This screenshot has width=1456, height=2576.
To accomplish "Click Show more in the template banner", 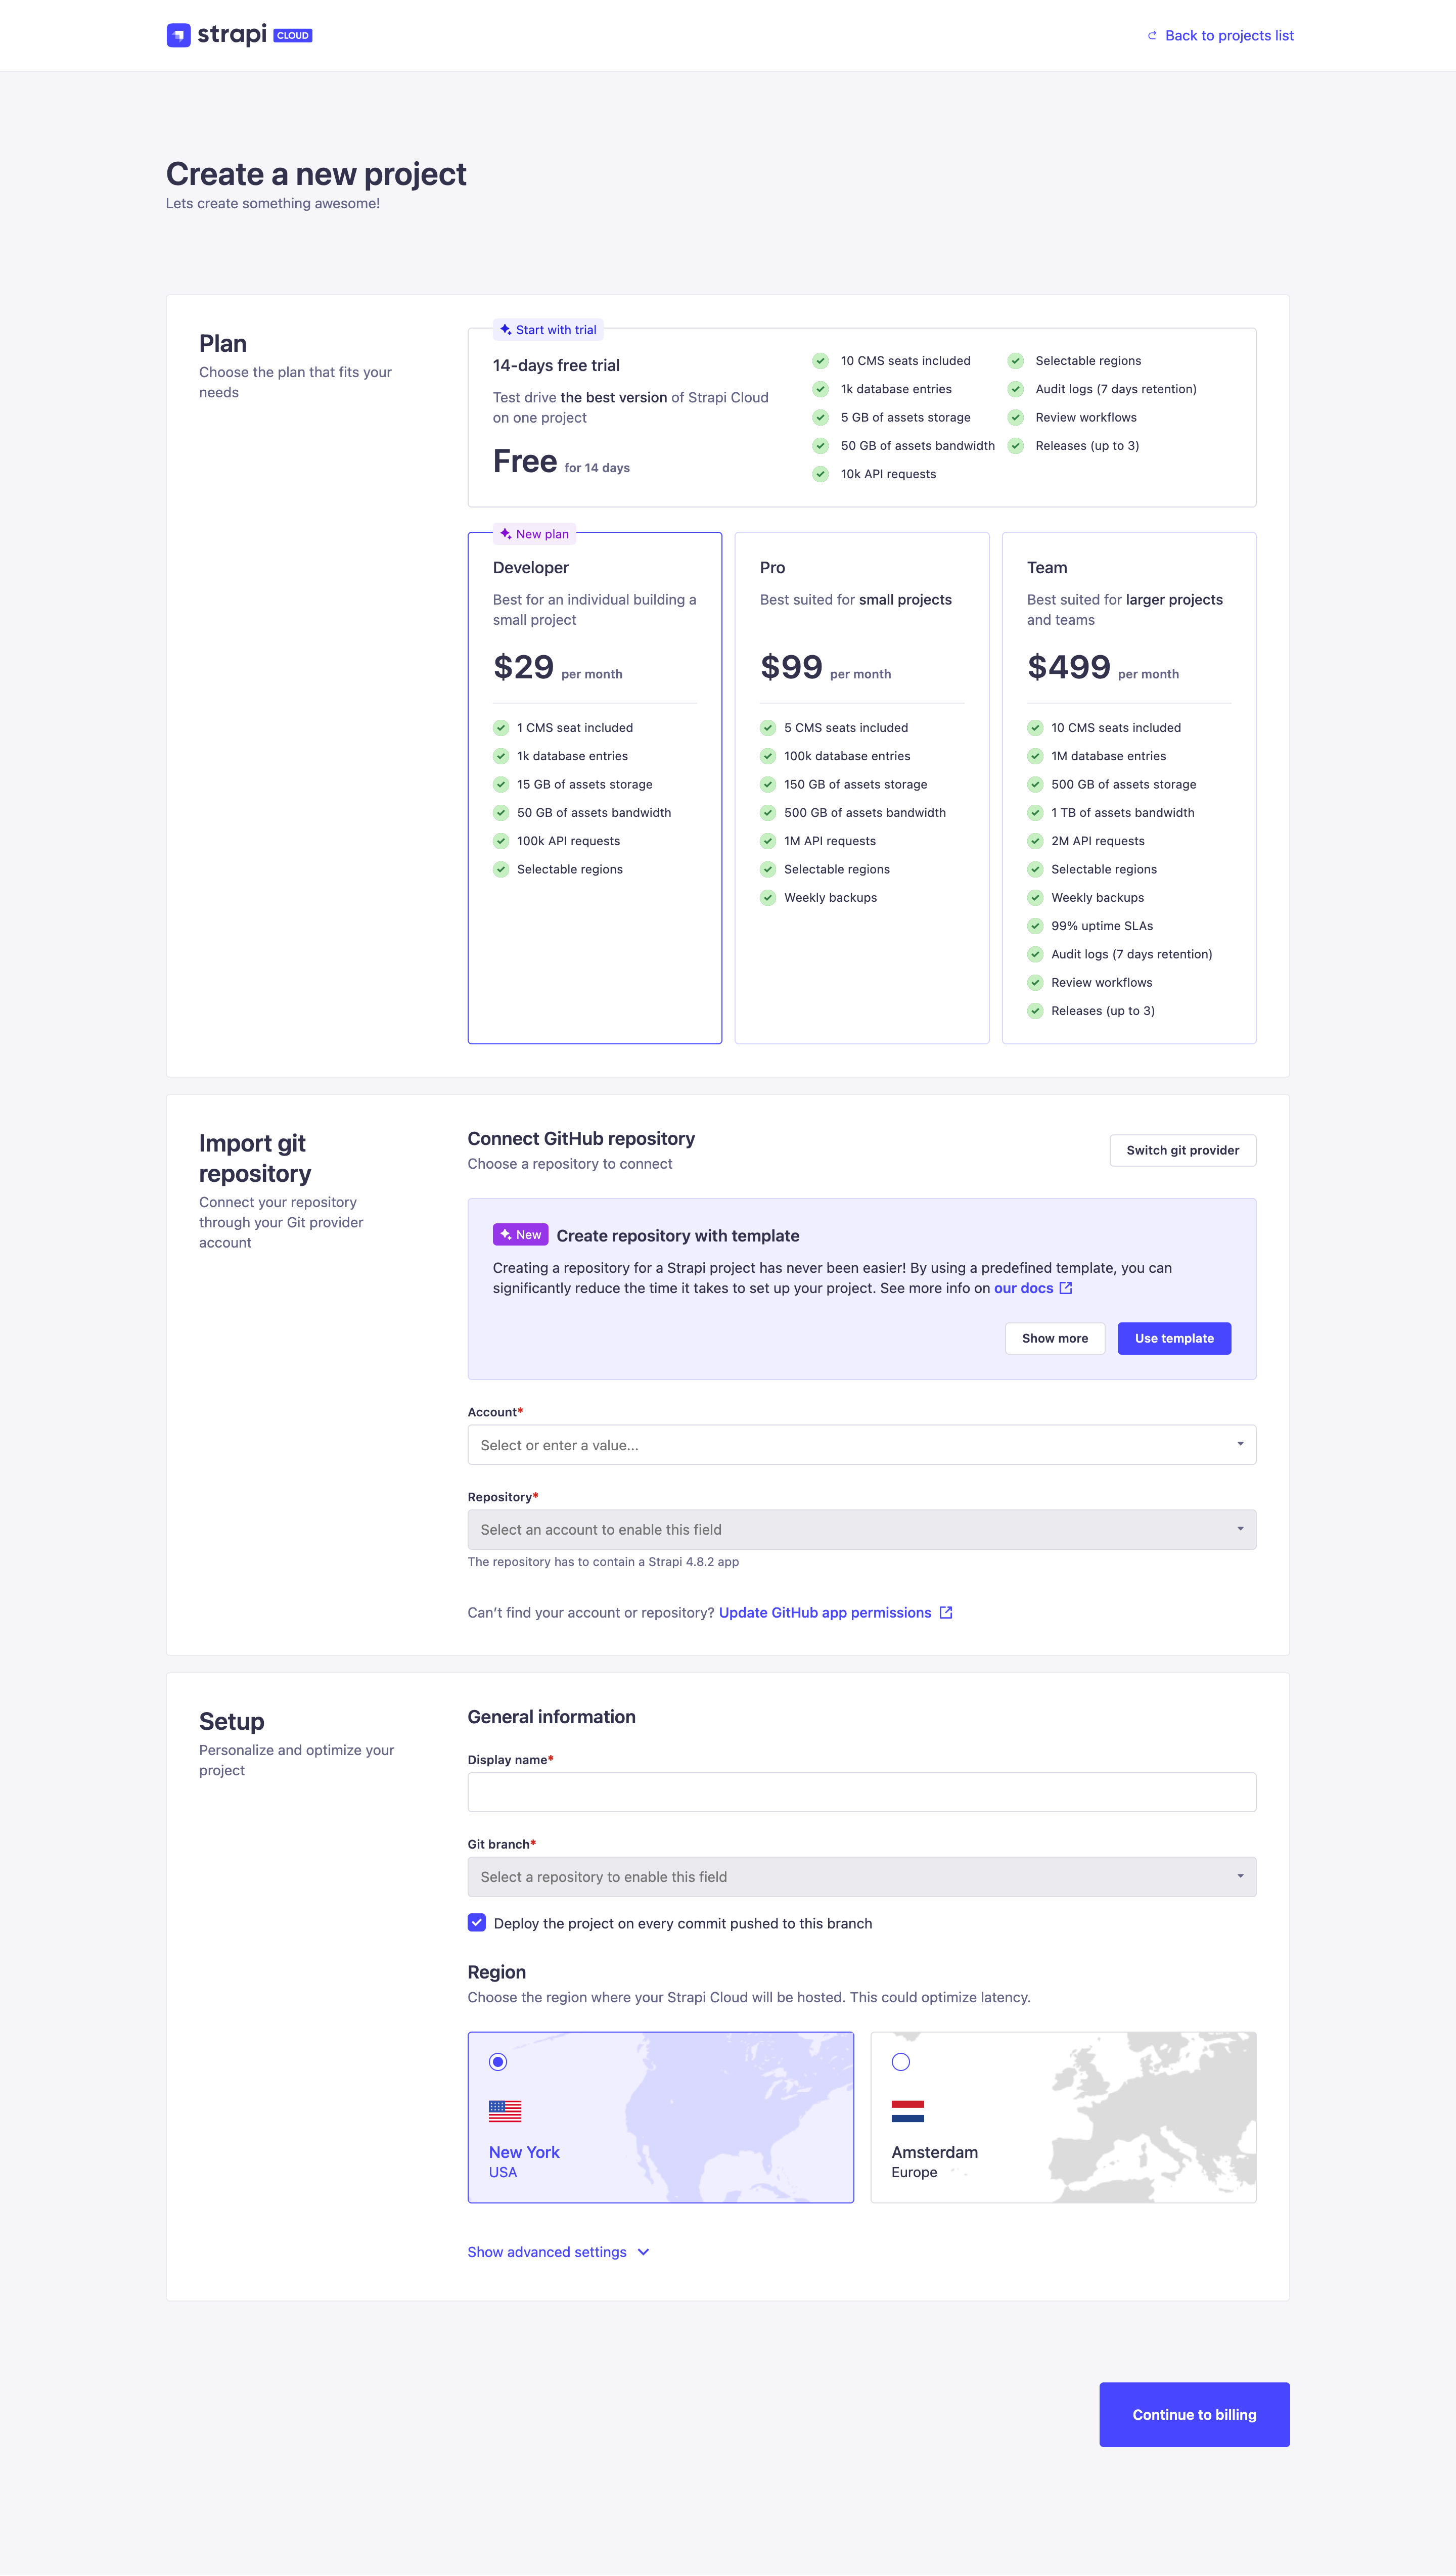I will pyautogui.click(x=1055, y=1338).
